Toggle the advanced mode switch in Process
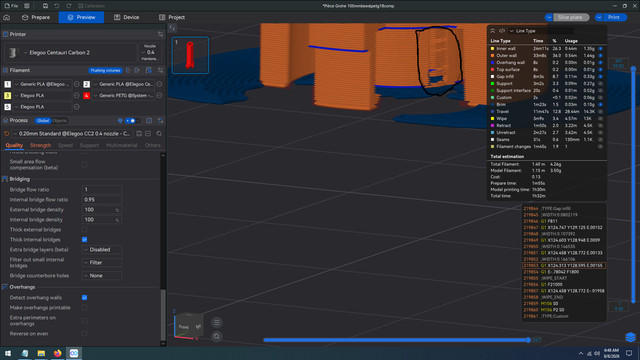Viewport: 640px width, 360px height. click(x=131, y=121)
